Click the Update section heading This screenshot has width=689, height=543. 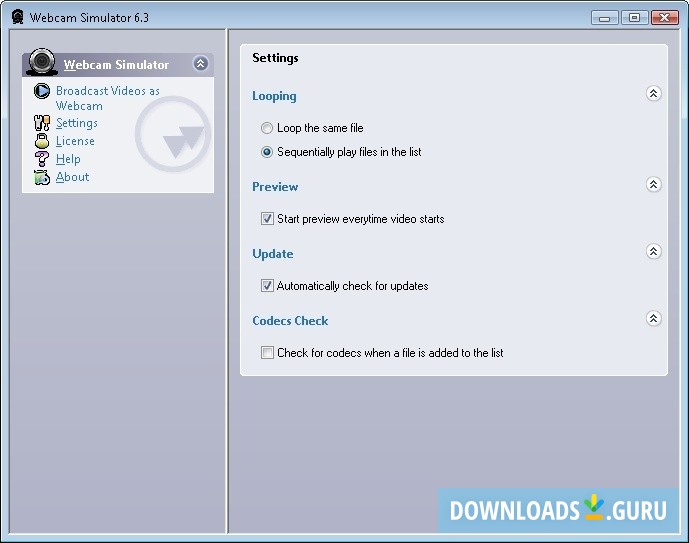point(273,254)
